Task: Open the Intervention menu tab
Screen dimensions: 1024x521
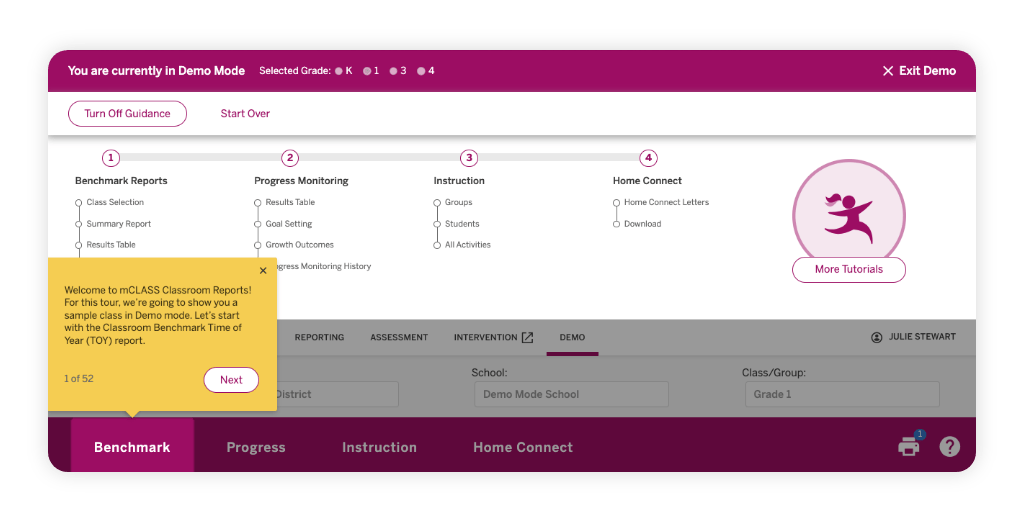Action: pyautogui.click(x=494, y=338)
